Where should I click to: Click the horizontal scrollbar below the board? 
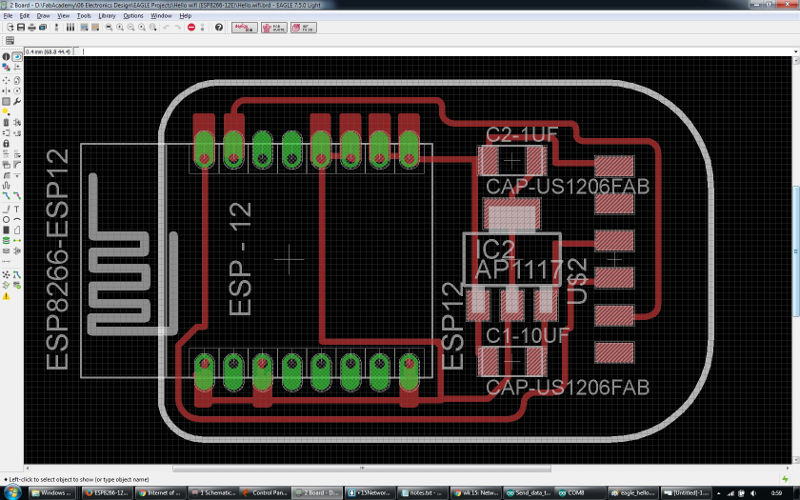(361, 468)
